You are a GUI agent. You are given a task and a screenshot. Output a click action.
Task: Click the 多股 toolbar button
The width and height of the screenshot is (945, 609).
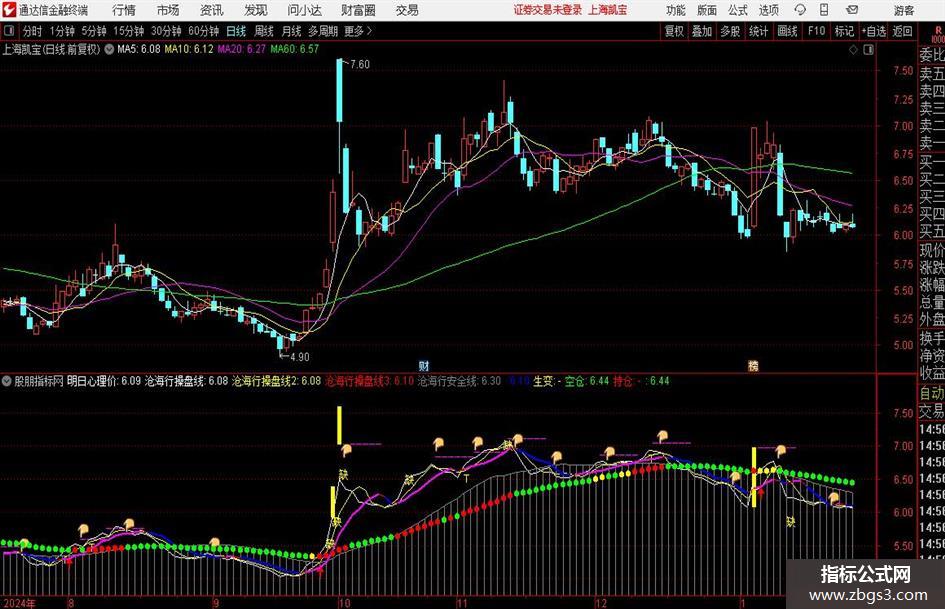[730, 31]
